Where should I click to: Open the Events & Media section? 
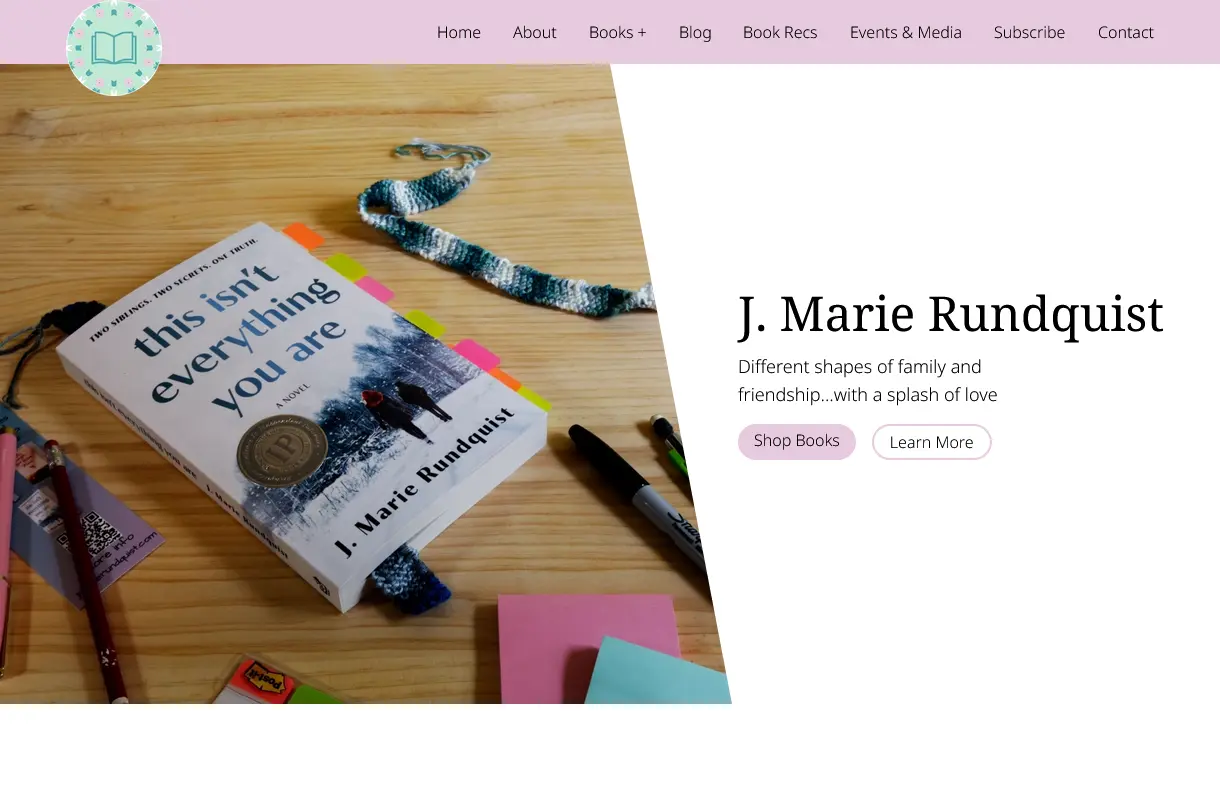click(x=905, y=32)
